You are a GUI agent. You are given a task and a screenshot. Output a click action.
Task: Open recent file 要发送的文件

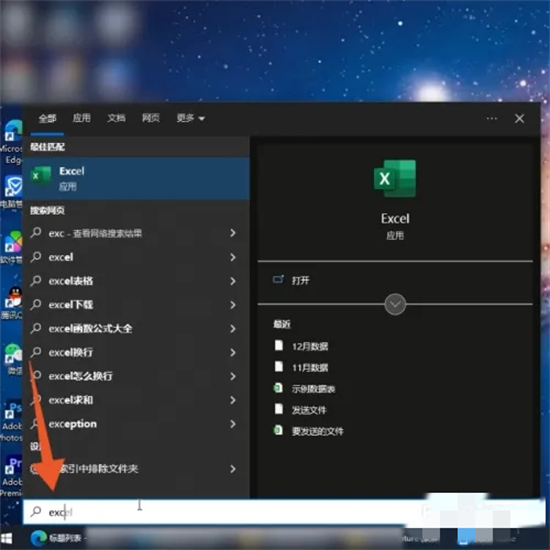[x=318, y=431]
